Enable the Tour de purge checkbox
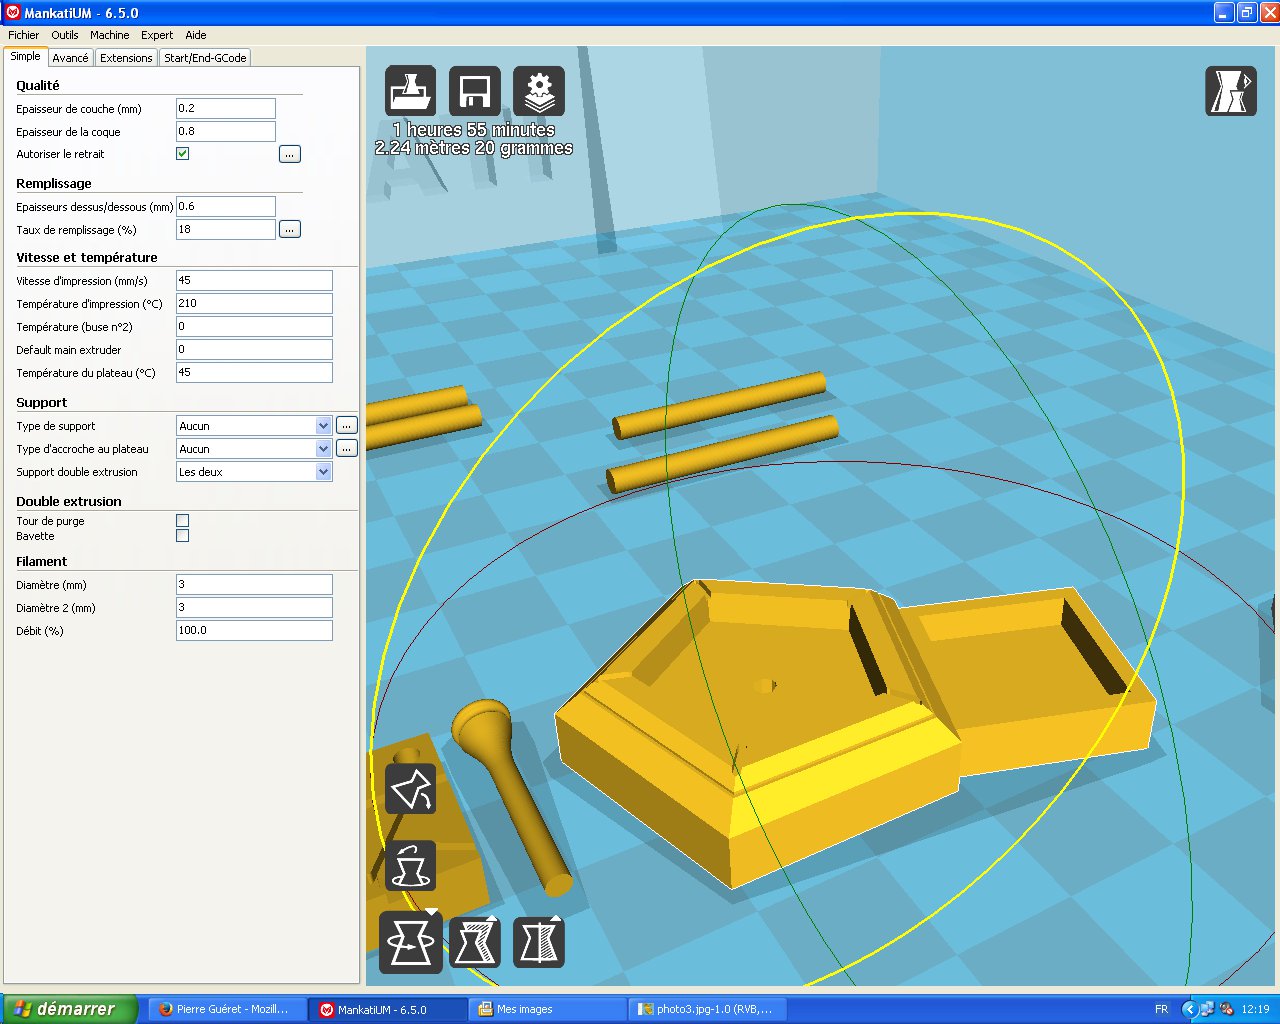Screen dimensions: 1280x1024 (x=182, y=520)
